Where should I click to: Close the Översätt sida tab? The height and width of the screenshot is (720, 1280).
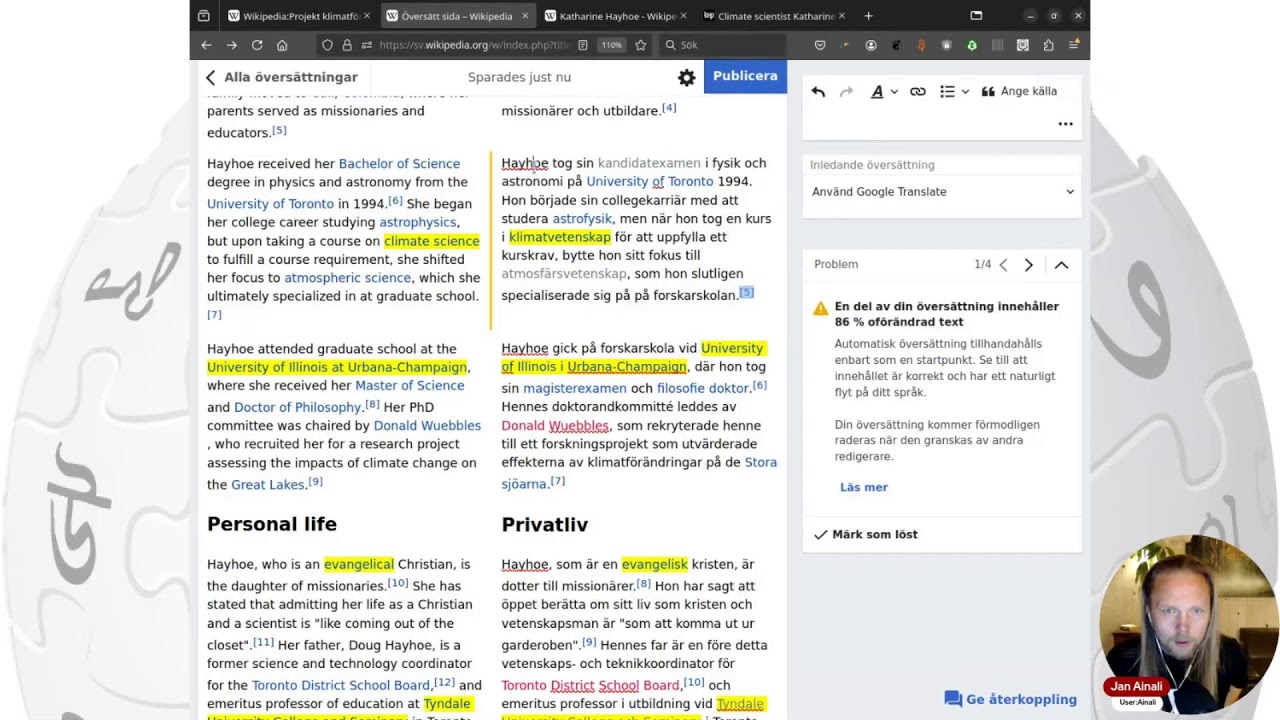(524, 16)
